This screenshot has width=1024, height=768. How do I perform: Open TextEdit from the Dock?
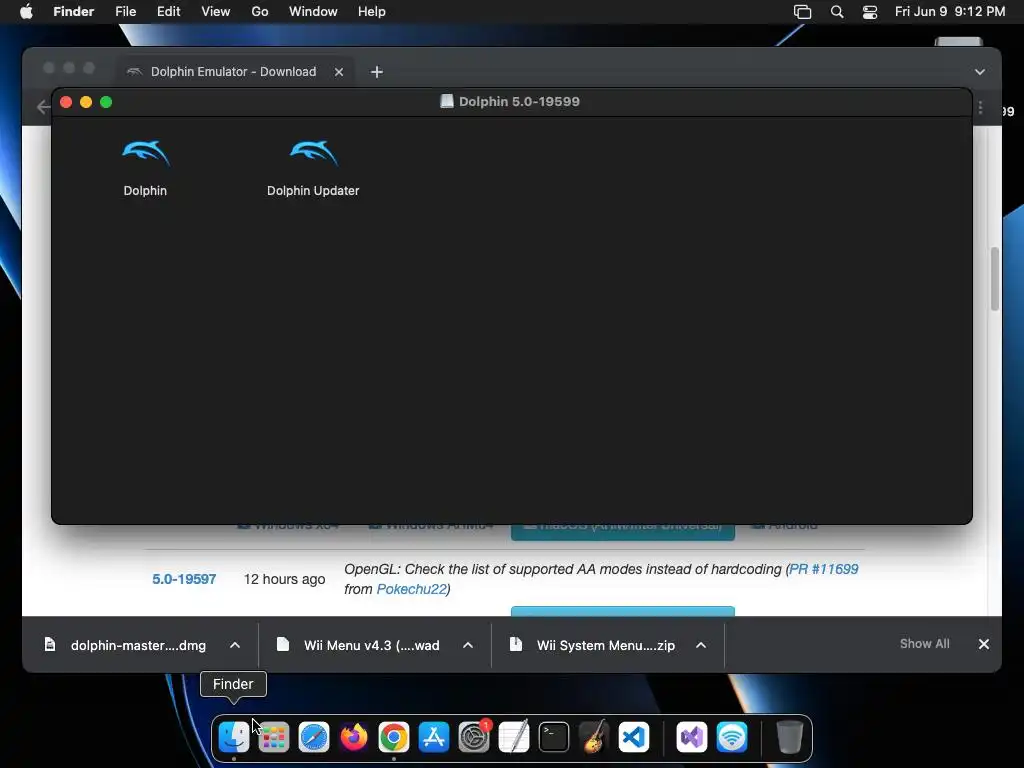[x=514, y=737]
